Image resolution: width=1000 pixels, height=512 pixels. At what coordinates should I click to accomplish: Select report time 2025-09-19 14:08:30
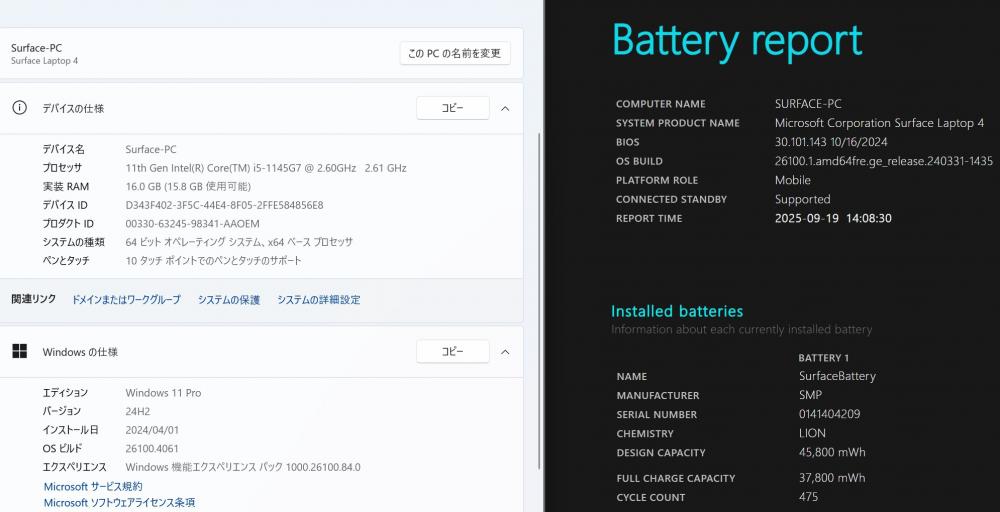(x=833, y=219)
